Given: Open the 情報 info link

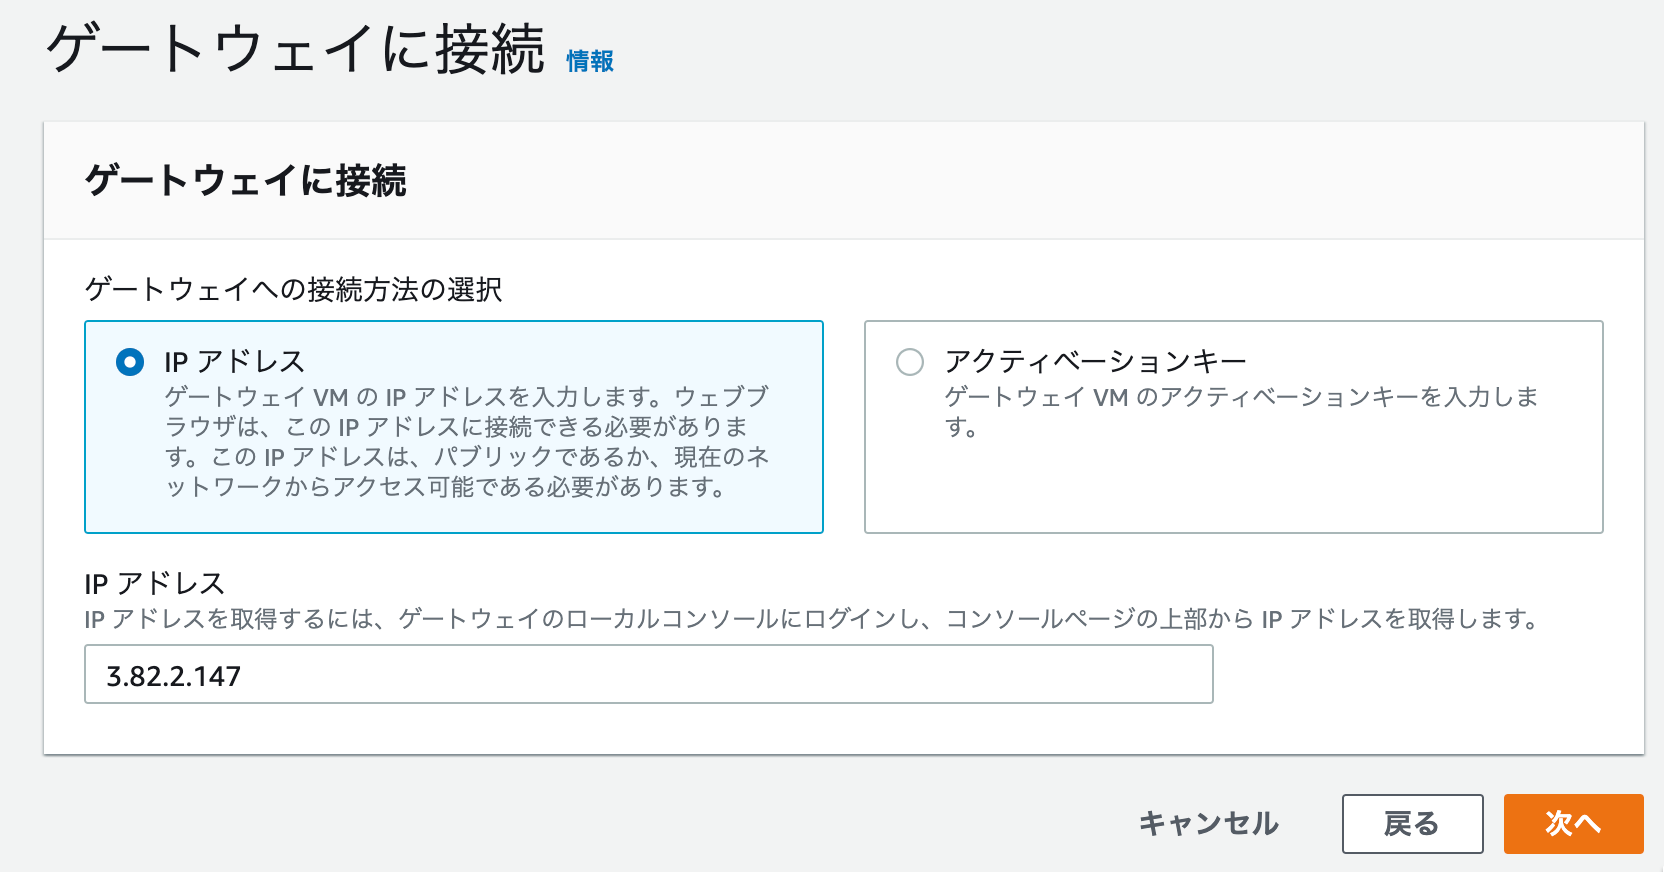Looking at the screenshot, I should click(x=590, y=61).
